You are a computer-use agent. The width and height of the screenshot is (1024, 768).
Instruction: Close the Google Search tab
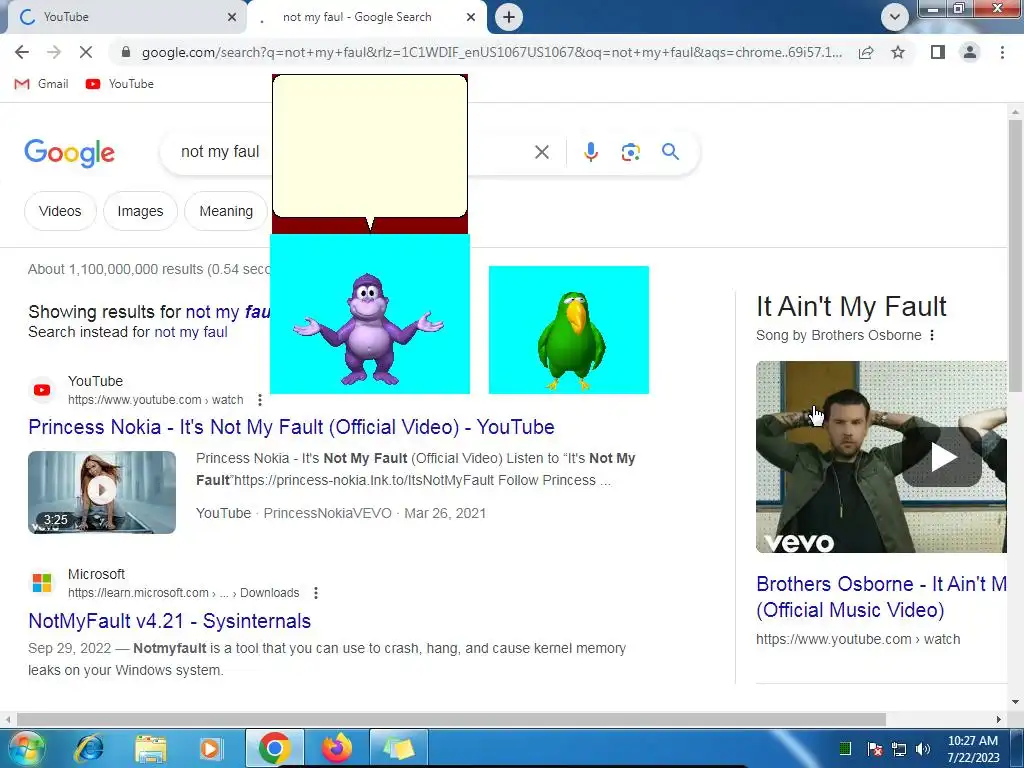[x=471, y=17]
